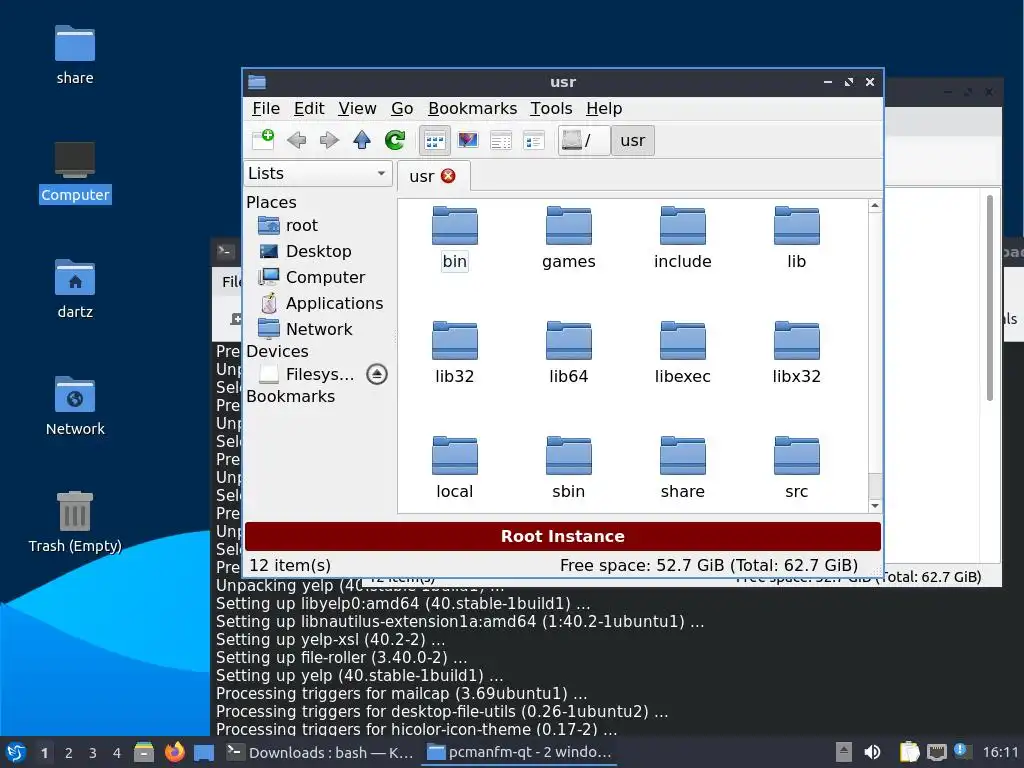Select the lib folder

(x=797, y=238)
